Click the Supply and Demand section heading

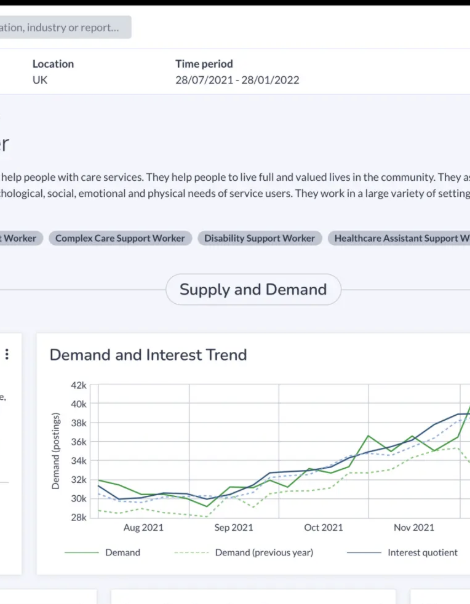[x=253, y=289]
